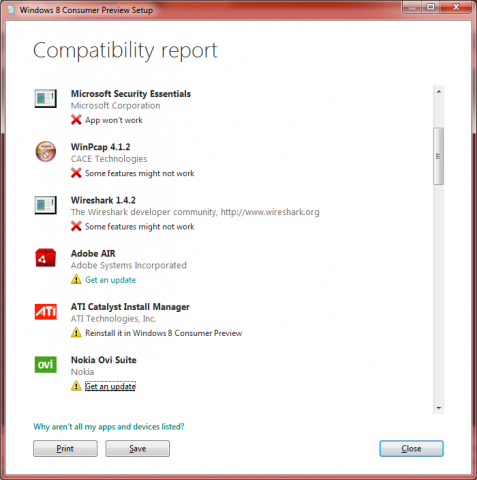Close the compatibility report dialog
This screenshot has width=477, height=480.
[411, 449]
